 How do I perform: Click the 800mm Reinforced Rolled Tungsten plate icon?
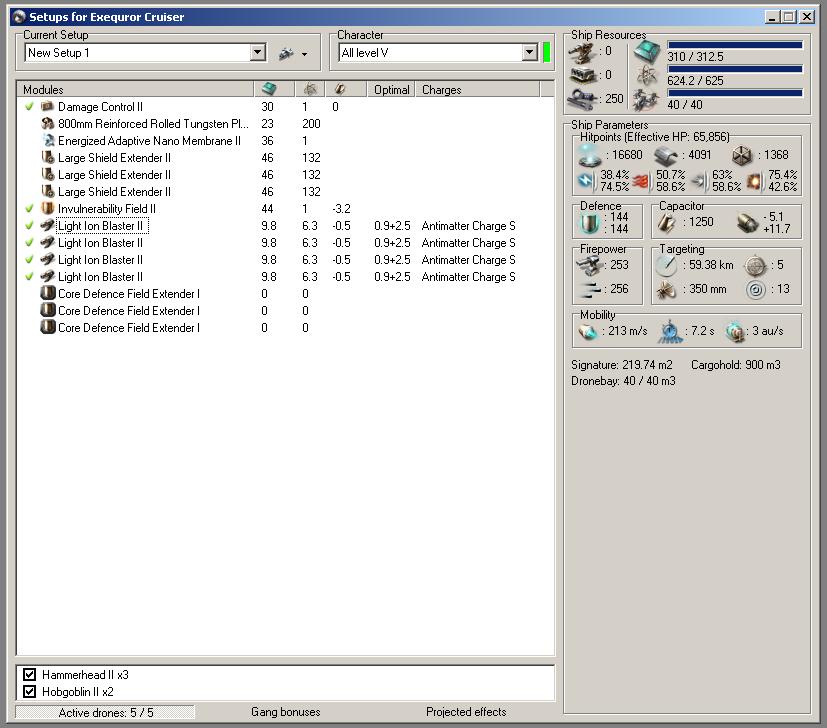pyautogui.click(x=47, y=124)
